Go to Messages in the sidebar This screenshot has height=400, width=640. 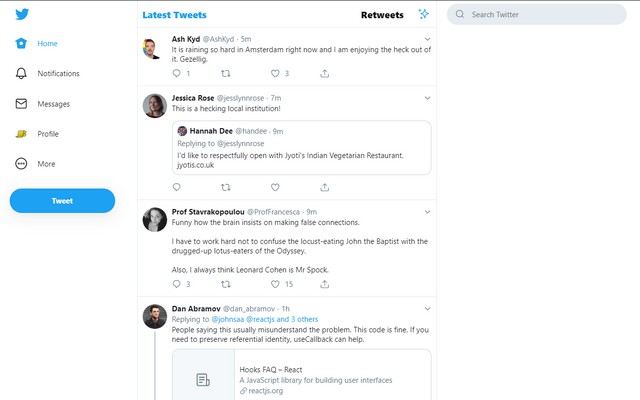[x=54, y=104]
